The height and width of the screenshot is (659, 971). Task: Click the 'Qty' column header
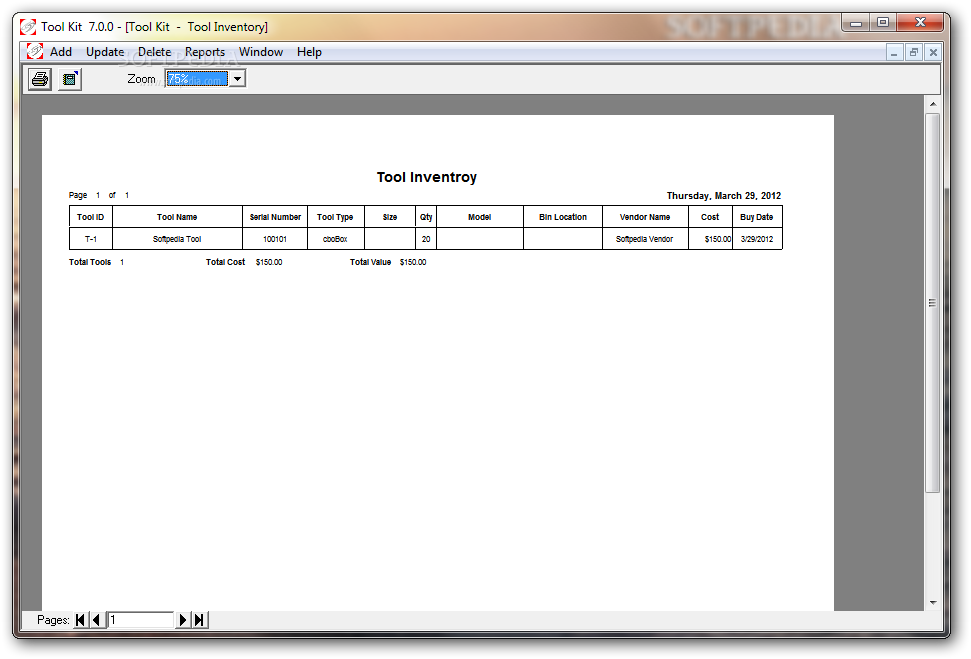tap(426, 217)
